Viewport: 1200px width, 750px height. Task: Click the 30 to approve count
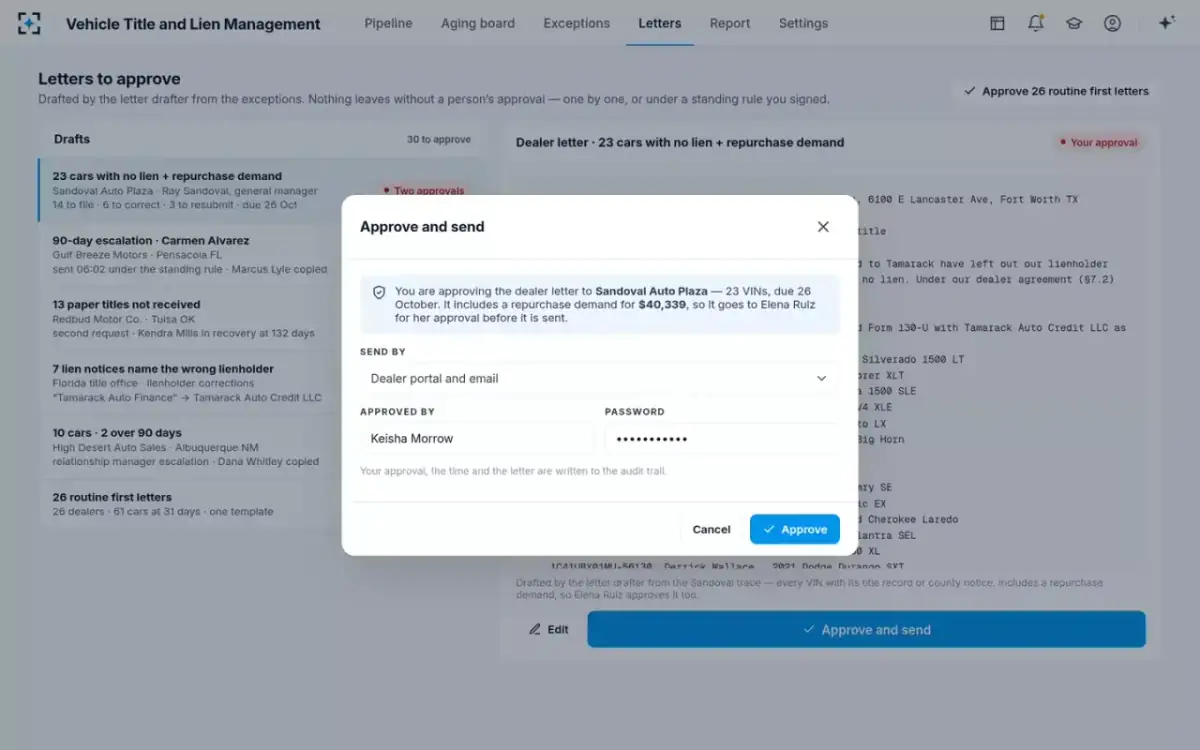coord(438,140)
